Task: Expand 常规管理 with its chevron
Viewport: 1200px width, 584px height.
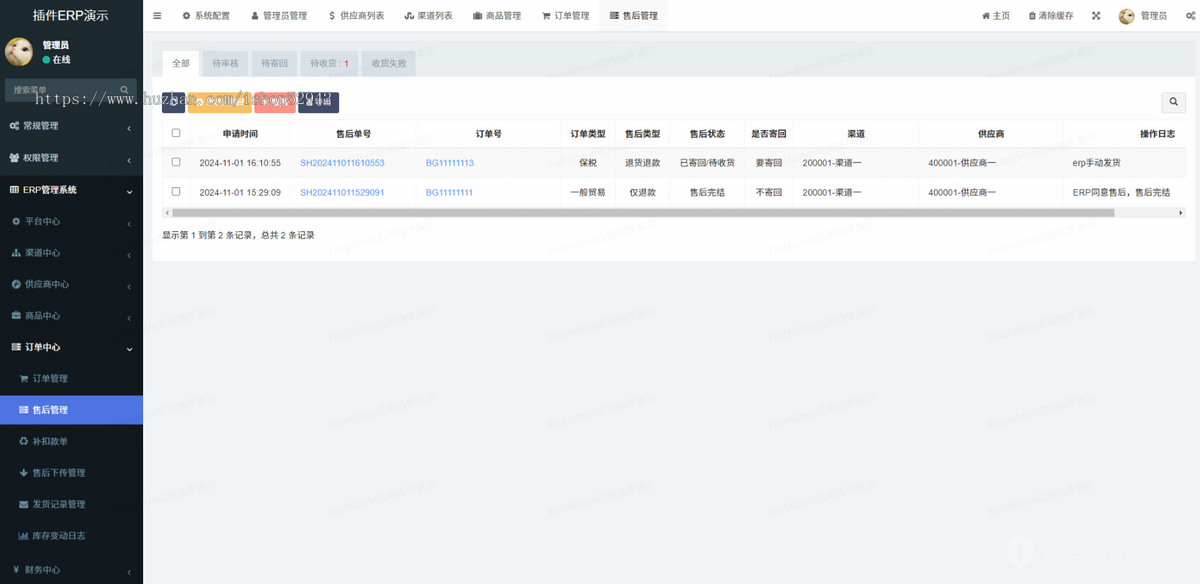Action: (129, 127)
